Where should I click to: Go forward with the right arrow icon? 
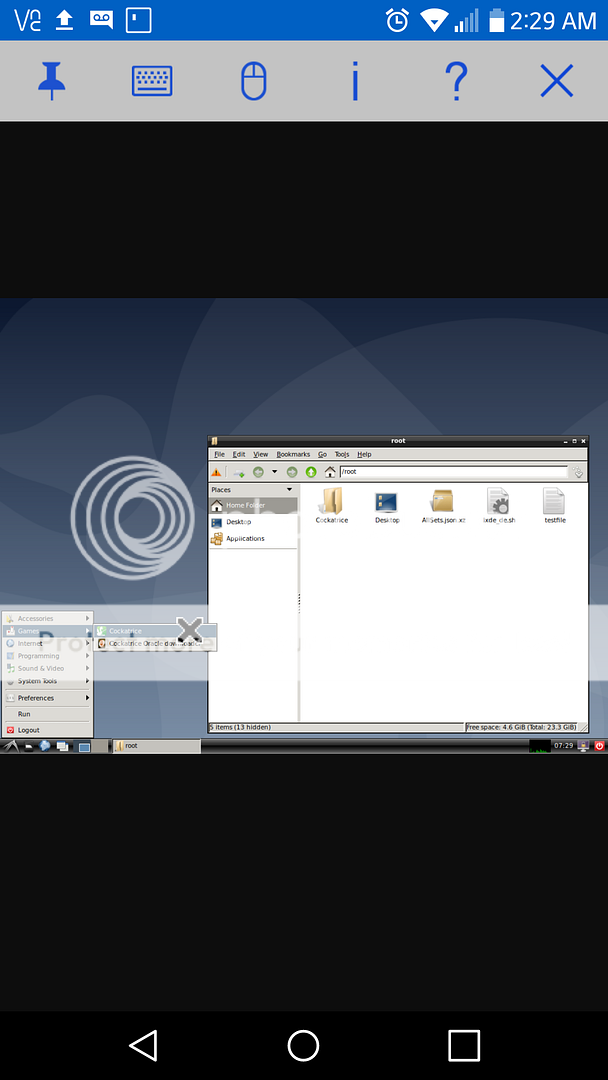pyautogui.click(x=292, y=472)
